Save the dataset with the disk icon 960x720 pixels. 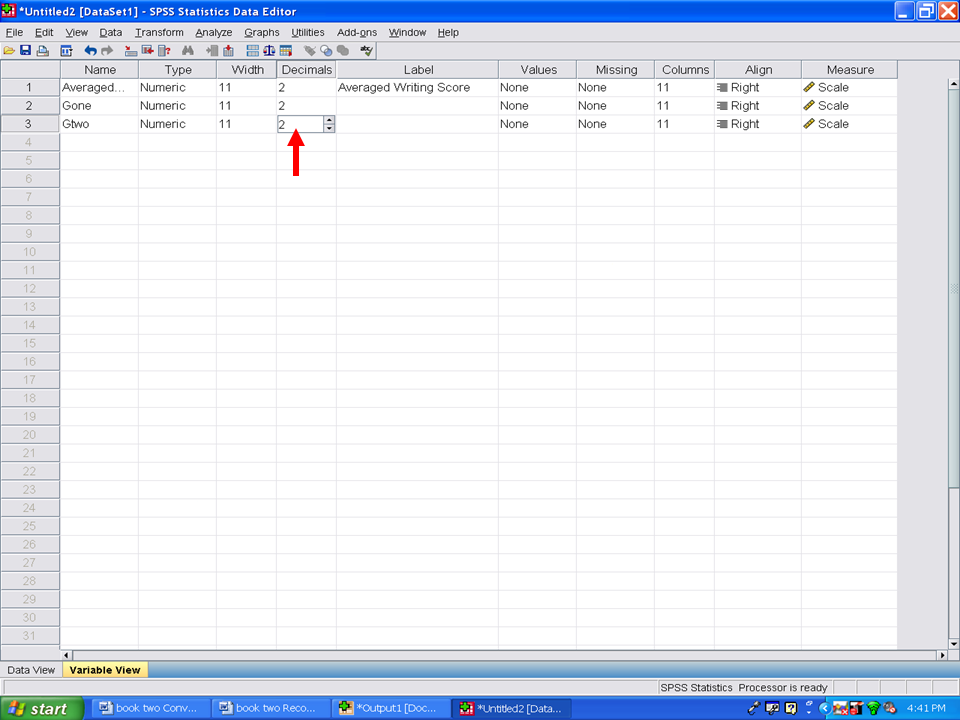(x=25, y=50)
